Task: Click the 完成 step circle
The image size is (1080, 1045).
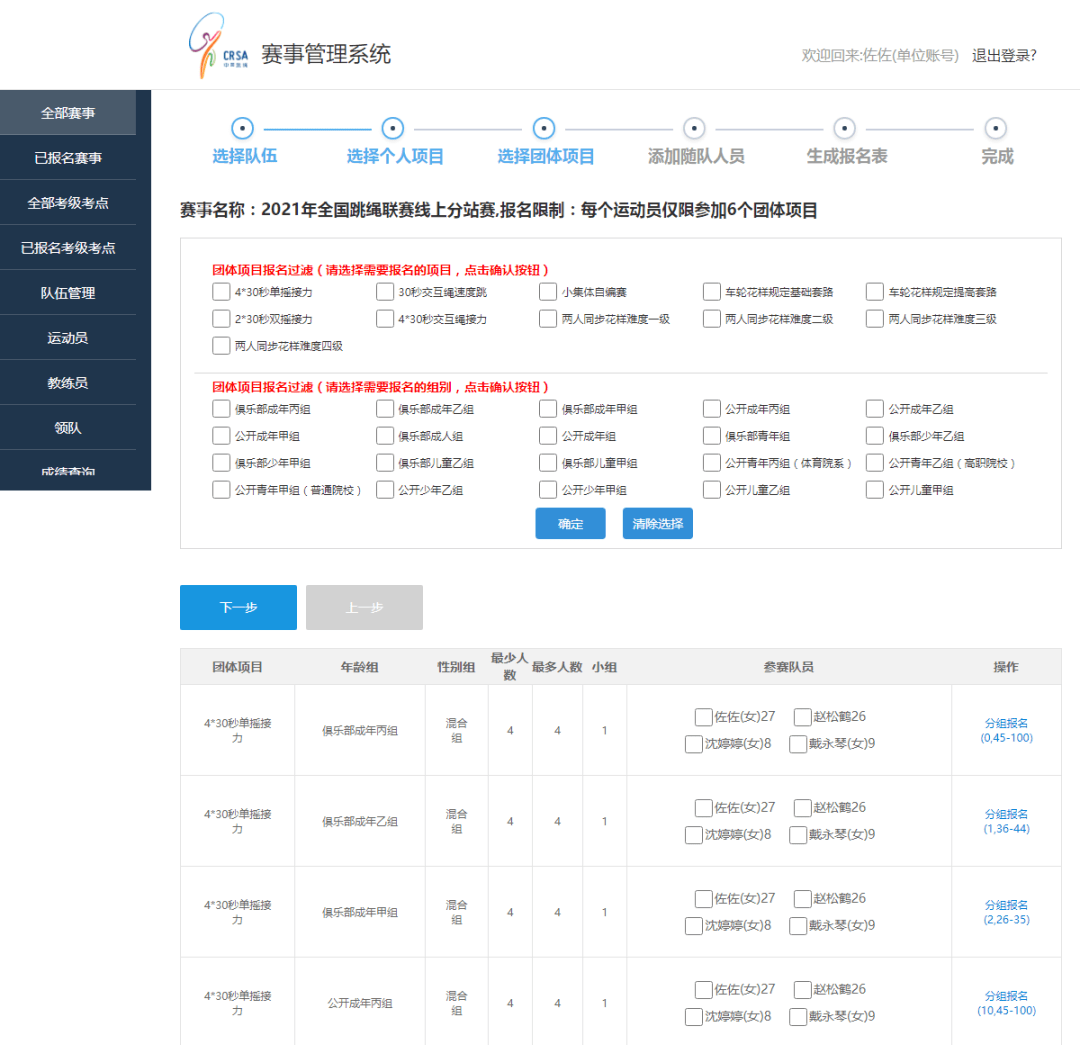Action: (x=995, y=128)
